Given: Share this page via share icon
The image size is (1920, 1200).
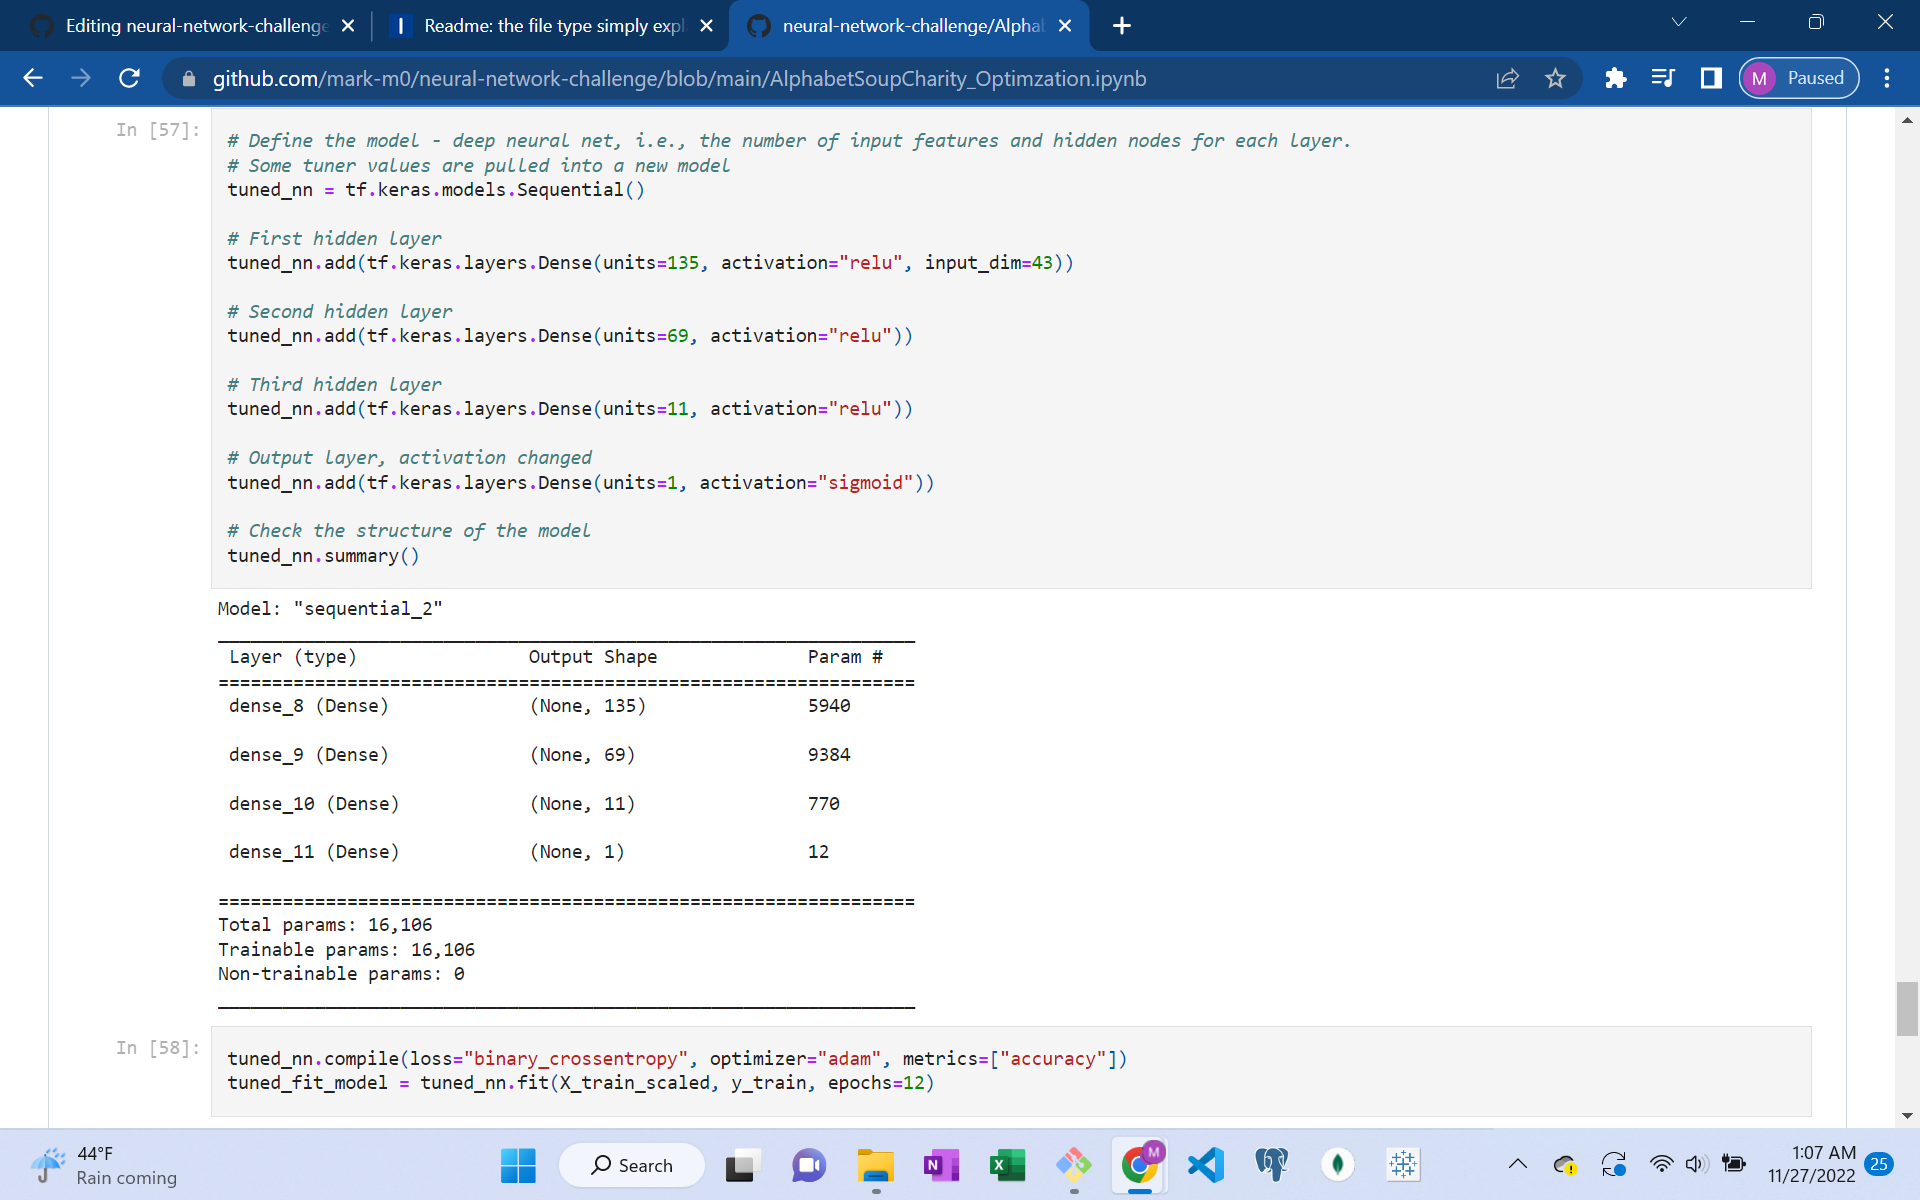Looking at the screenshot, I should point(1507,78).
